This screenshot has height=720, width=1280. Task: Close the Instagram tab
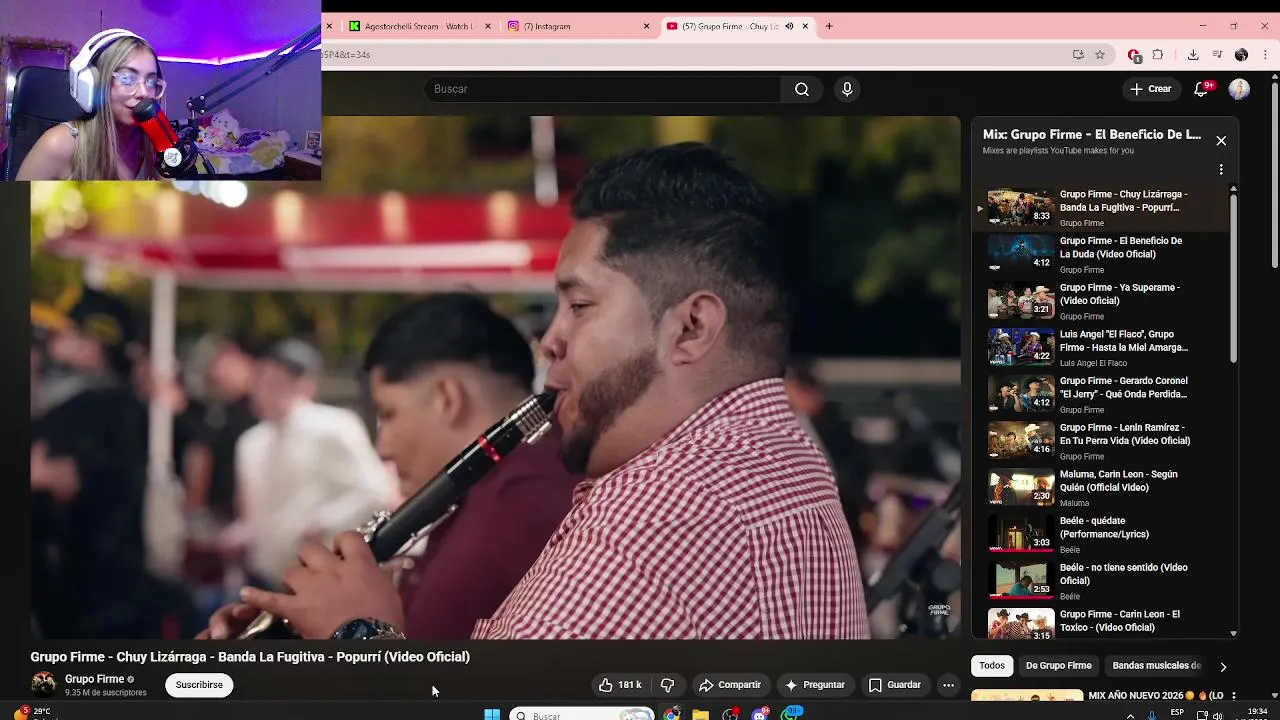646,26
